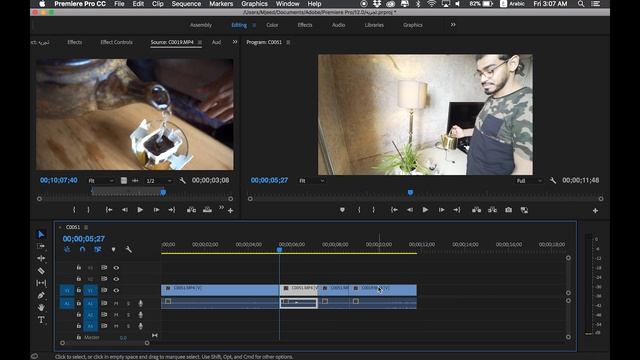Click Lift button in Program monitor

[x=476, y=210]
